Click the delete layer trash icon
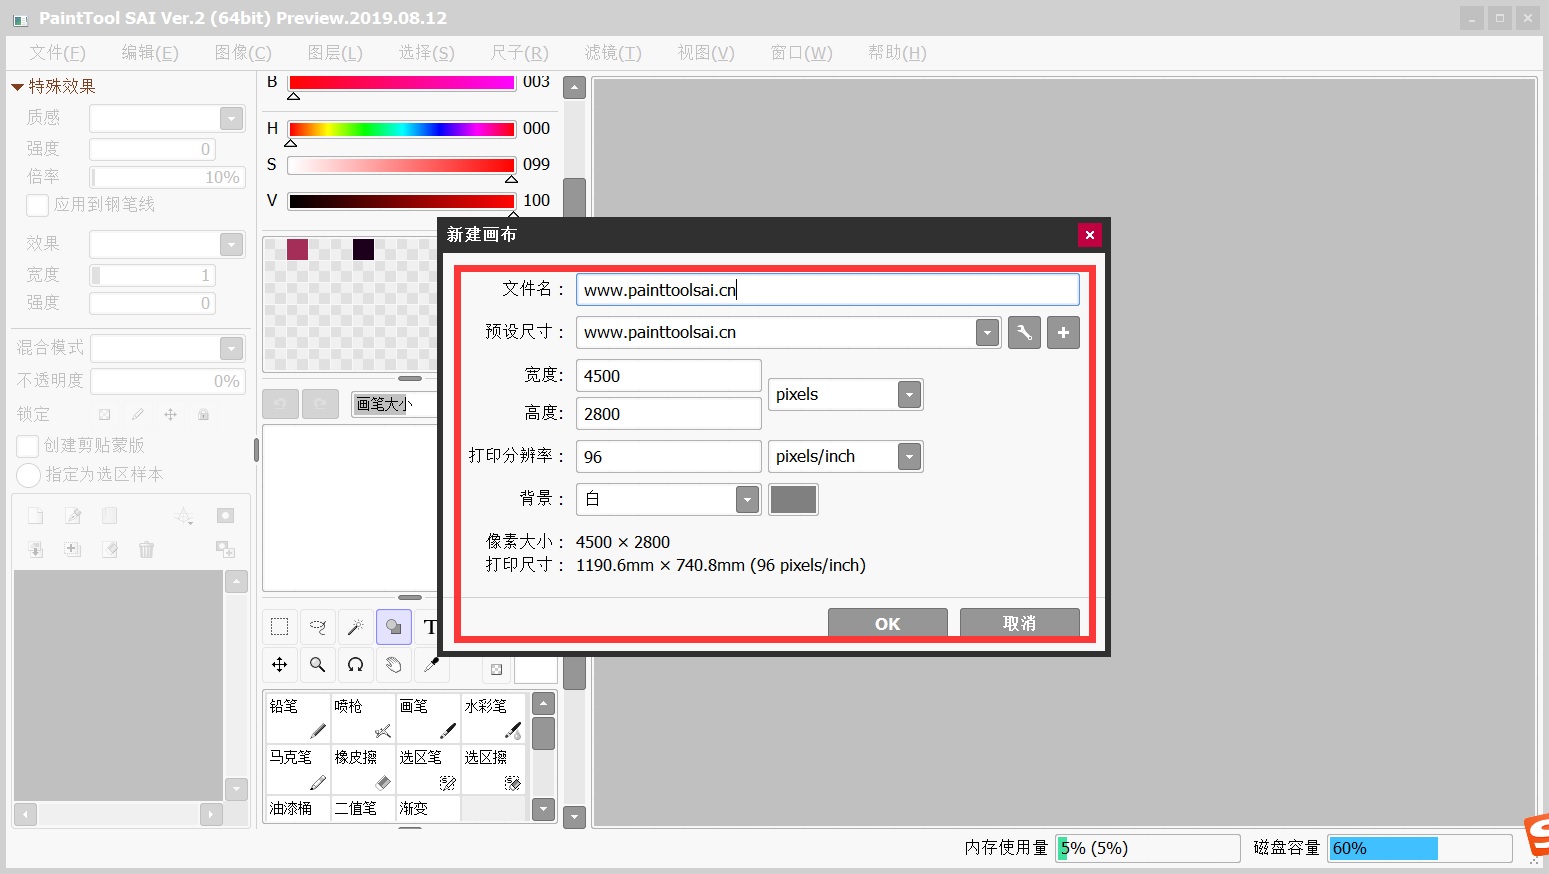This screenshot has height=874, width=1549. 146,549
